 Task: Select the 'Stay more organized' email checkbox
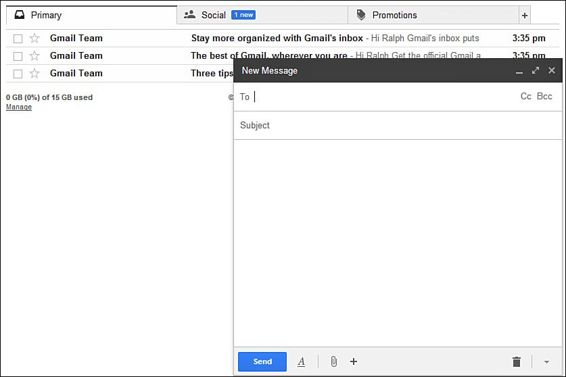point(18,38)
